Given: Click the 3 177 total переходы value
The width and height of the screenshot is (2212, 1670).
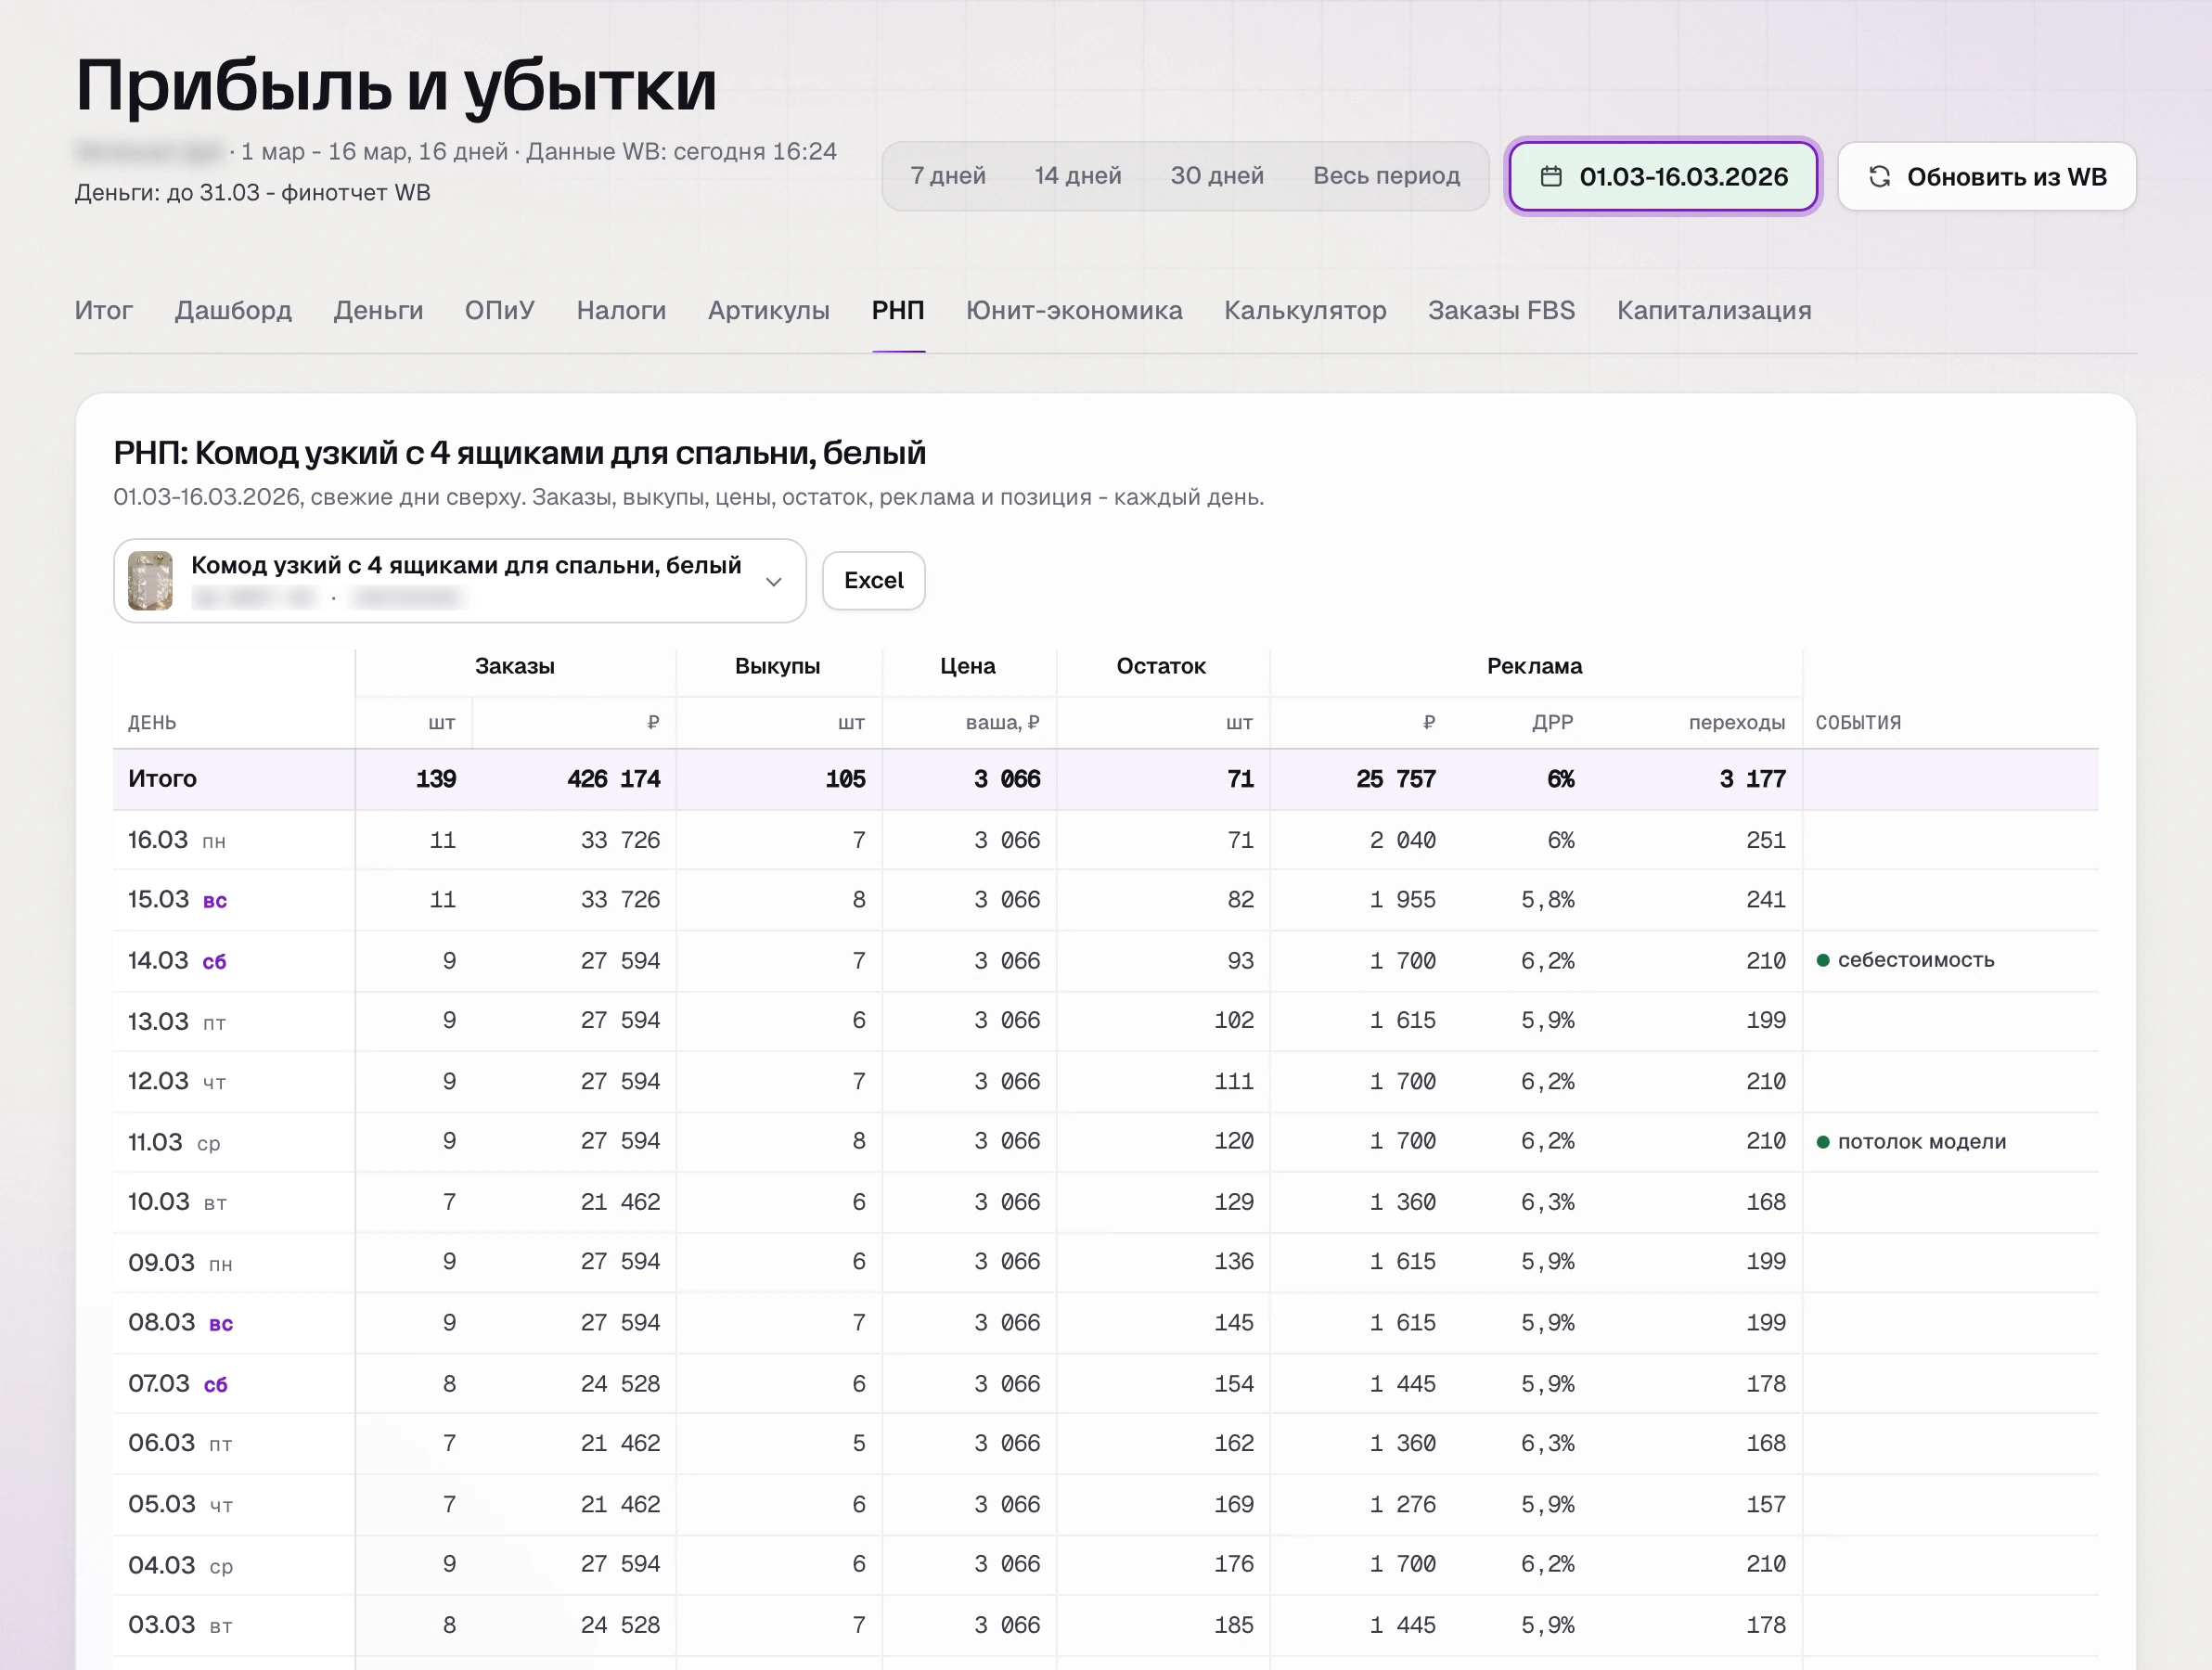Looking at the screenshot, I should point(1752,779).
